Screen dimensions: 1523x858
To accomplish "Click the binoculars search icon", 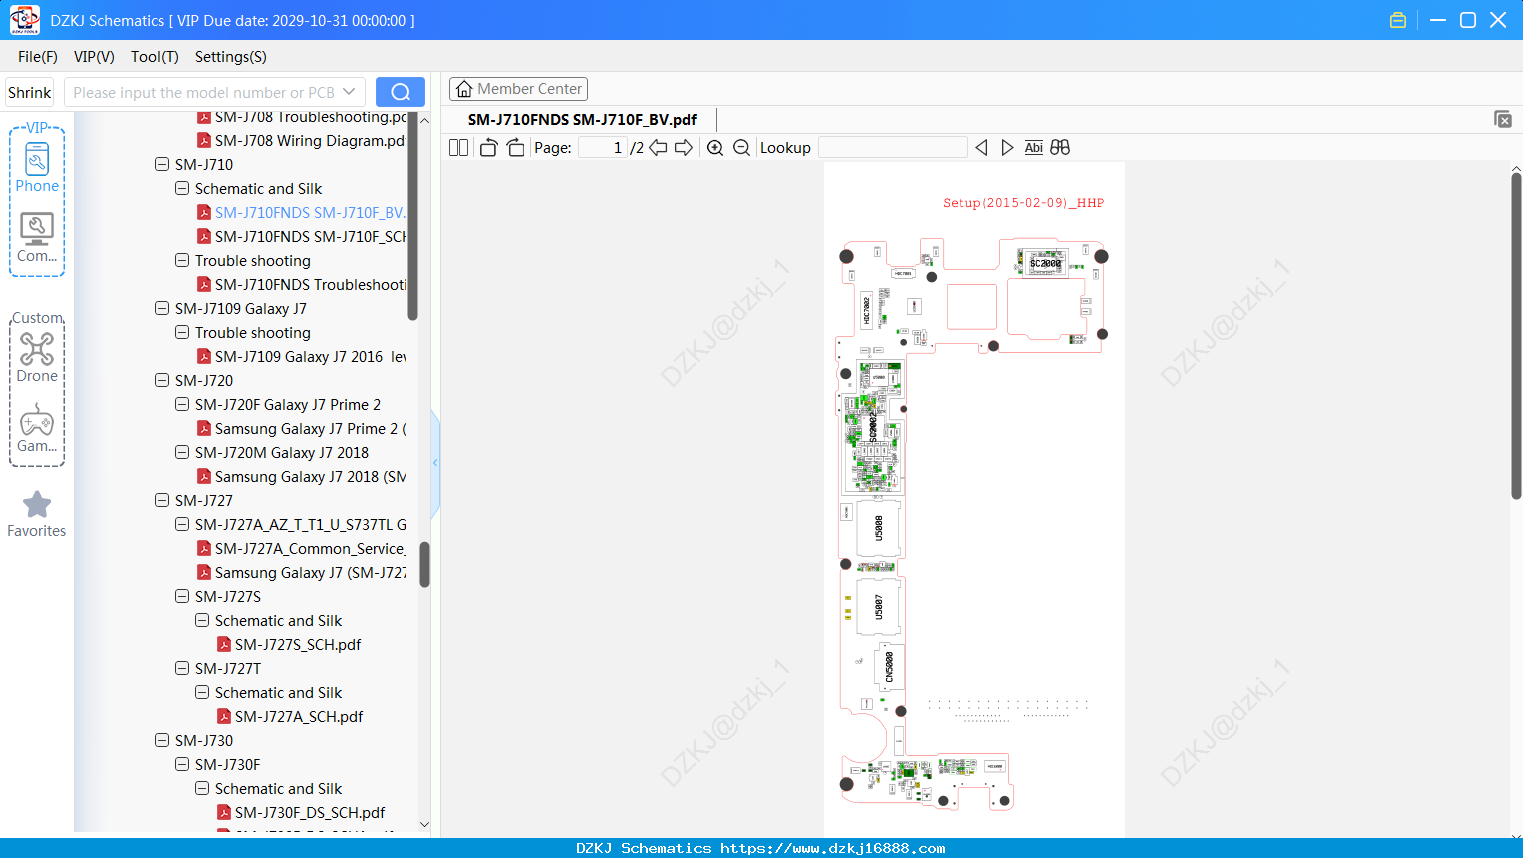I will (x=1060, y=148).
